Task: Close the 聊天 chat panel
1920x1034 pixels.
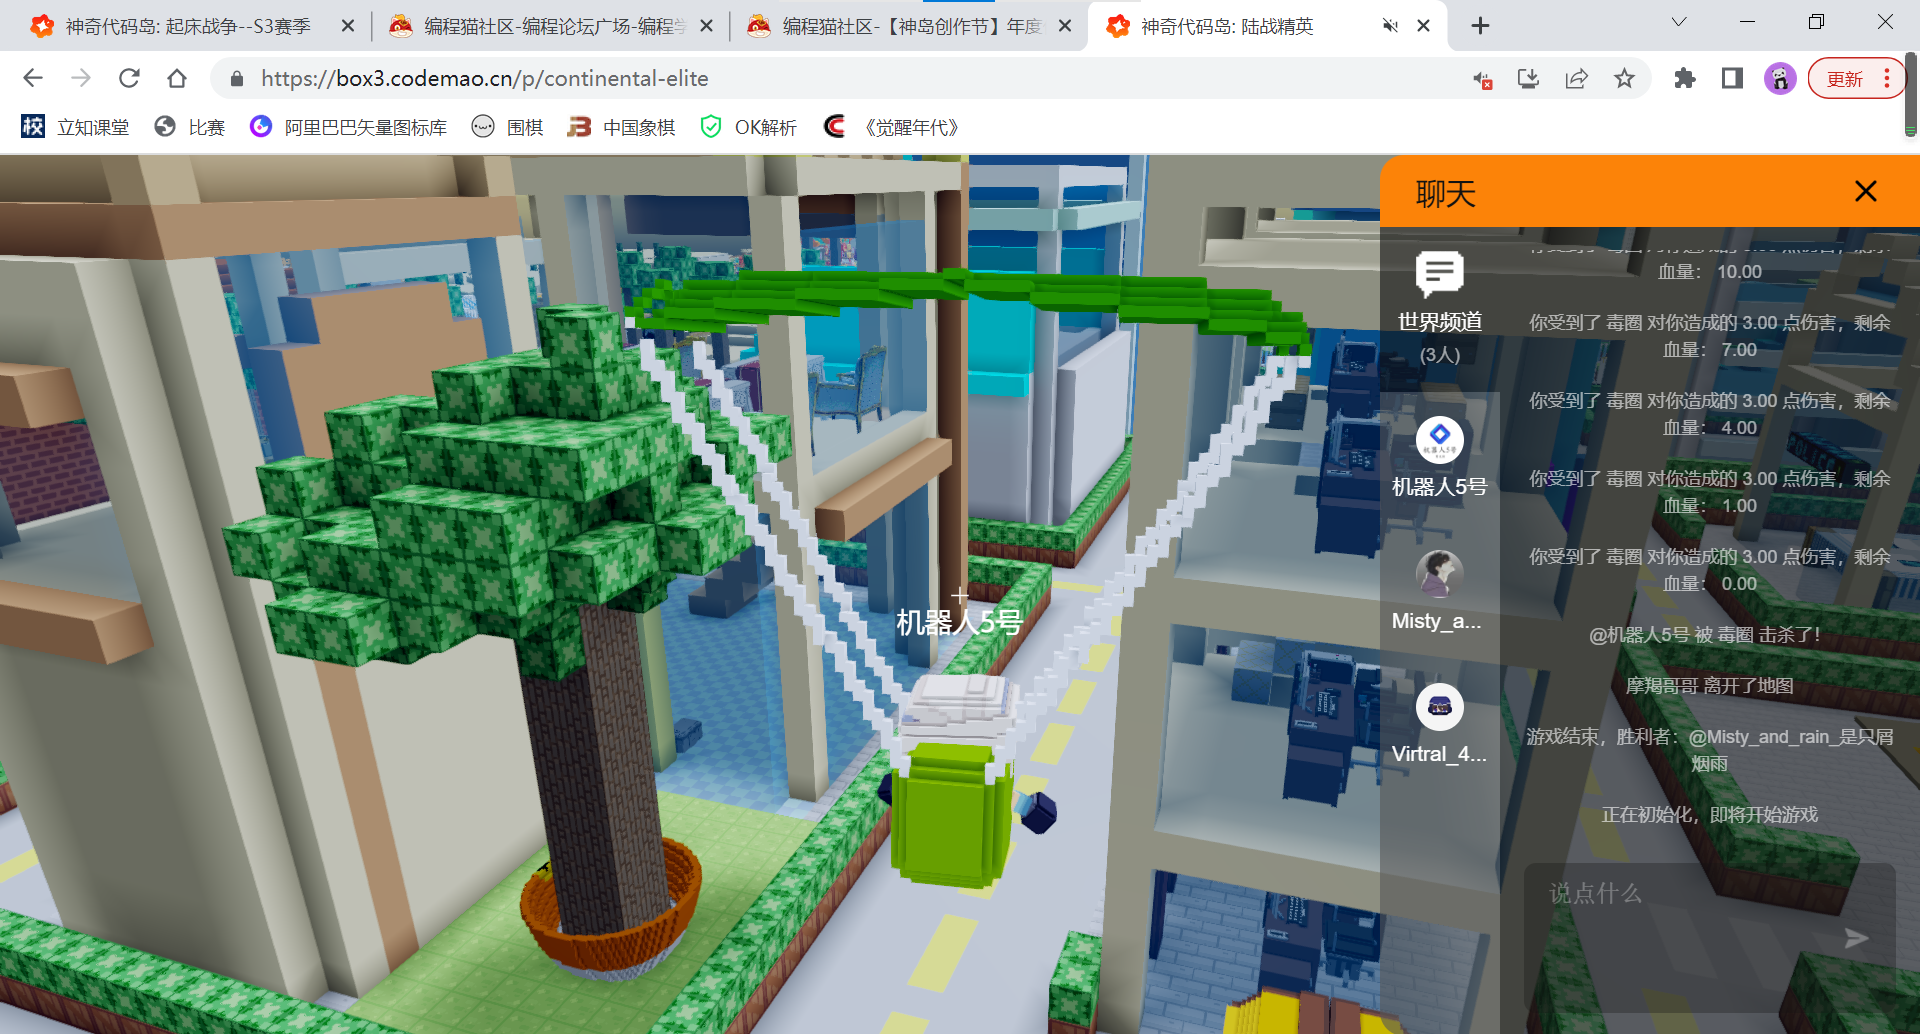Action: [1865, 191]
